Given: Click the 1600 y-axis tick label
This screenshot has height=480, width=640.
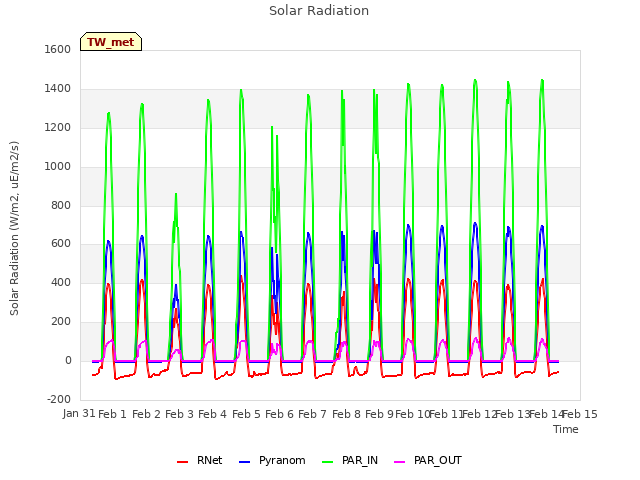Looking at the screenshot, I should [x=58, y=49].
